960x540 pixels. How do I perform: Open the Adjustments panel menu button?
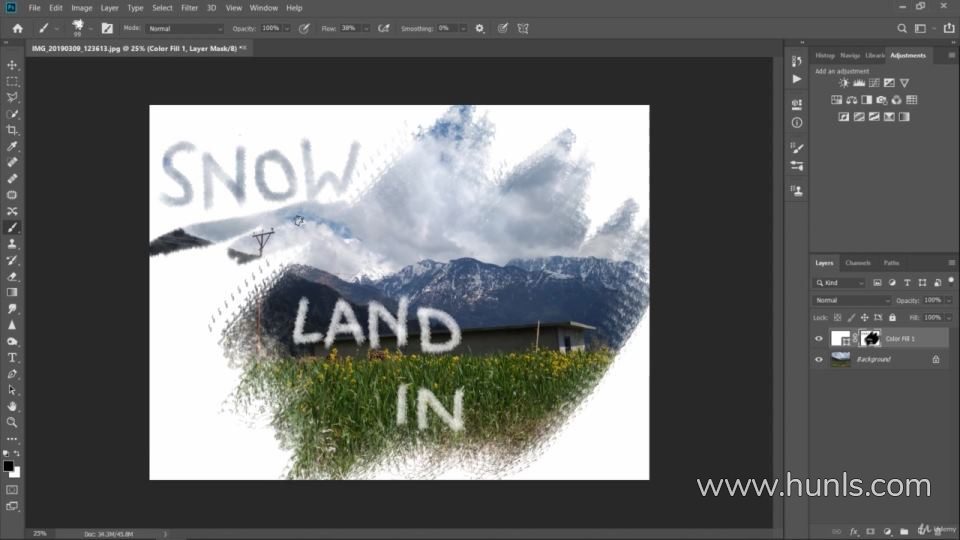tap(951, 55)
